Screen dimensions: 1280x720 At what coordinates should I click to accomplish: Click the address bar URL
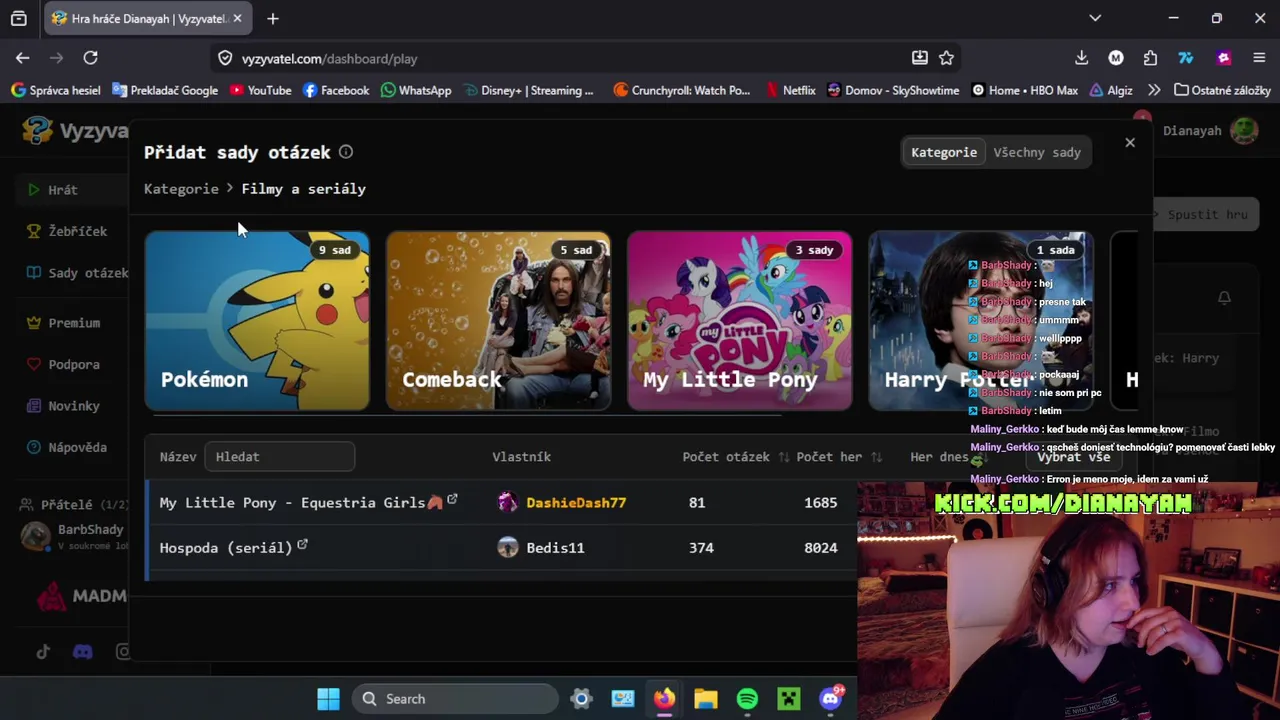coord(330,59)
